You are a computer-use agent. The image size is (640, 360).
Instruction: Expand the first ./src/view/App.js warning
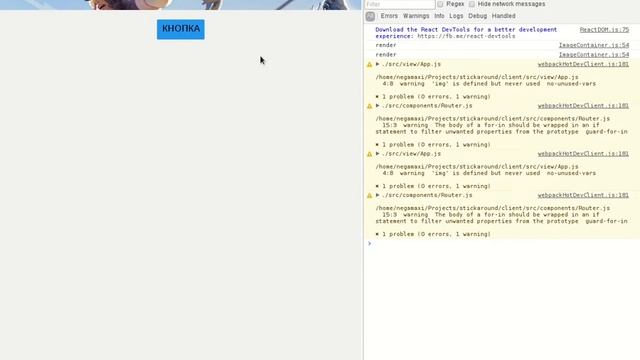378,64
